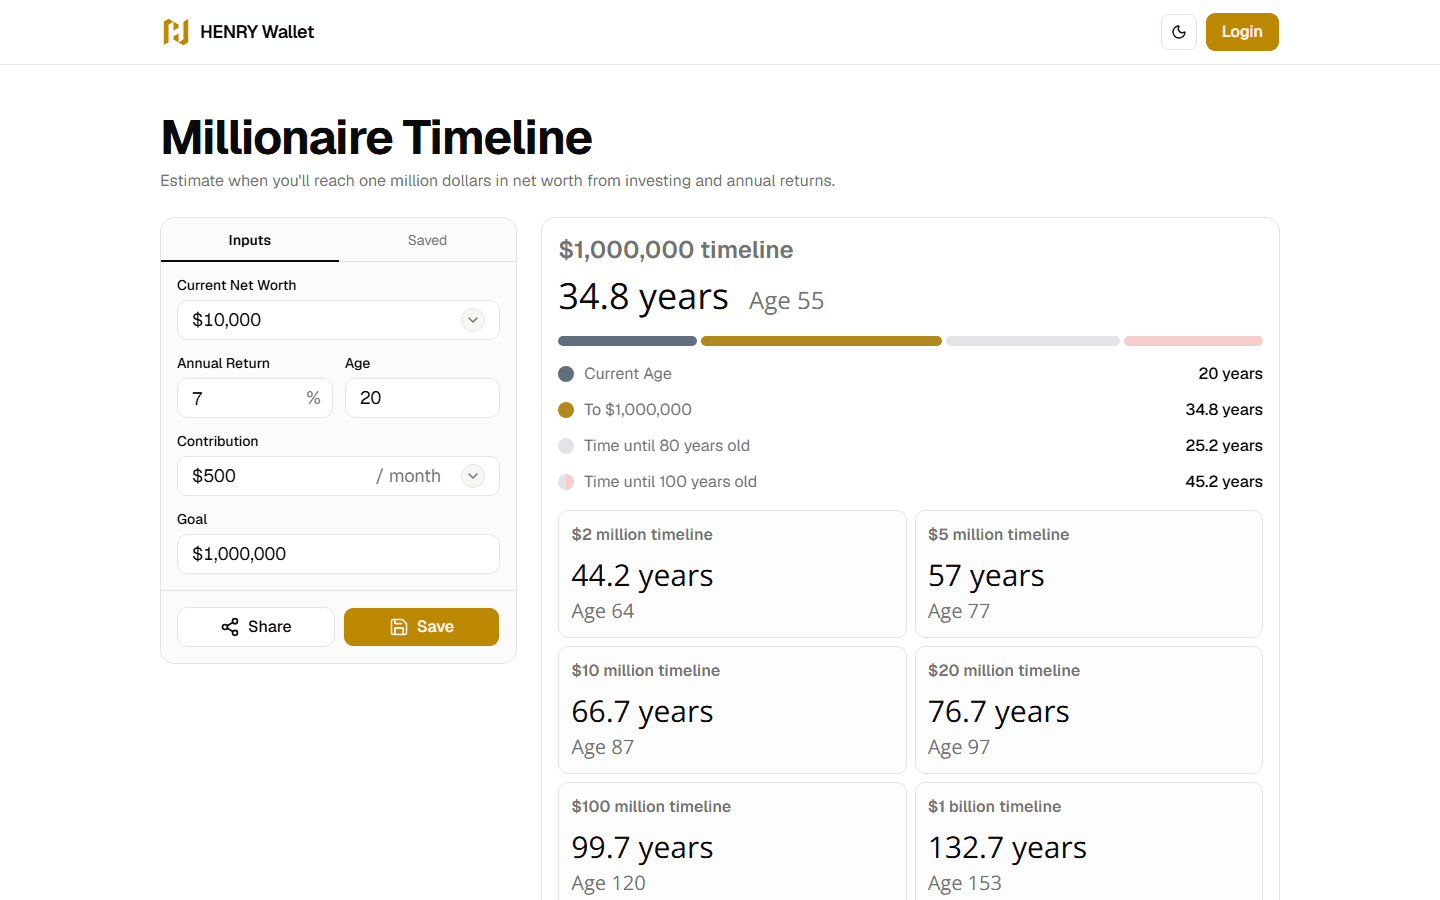The width and height of the screenshot is (1440, 900).
Task: Select the $5 million timeline card
Action: [1089, 574]
